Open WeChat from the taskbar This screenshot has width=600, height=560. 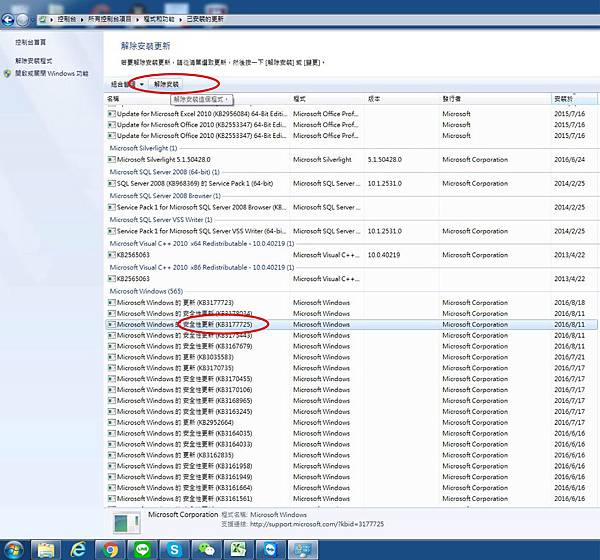pyautogui.click(x=207, y=550)
